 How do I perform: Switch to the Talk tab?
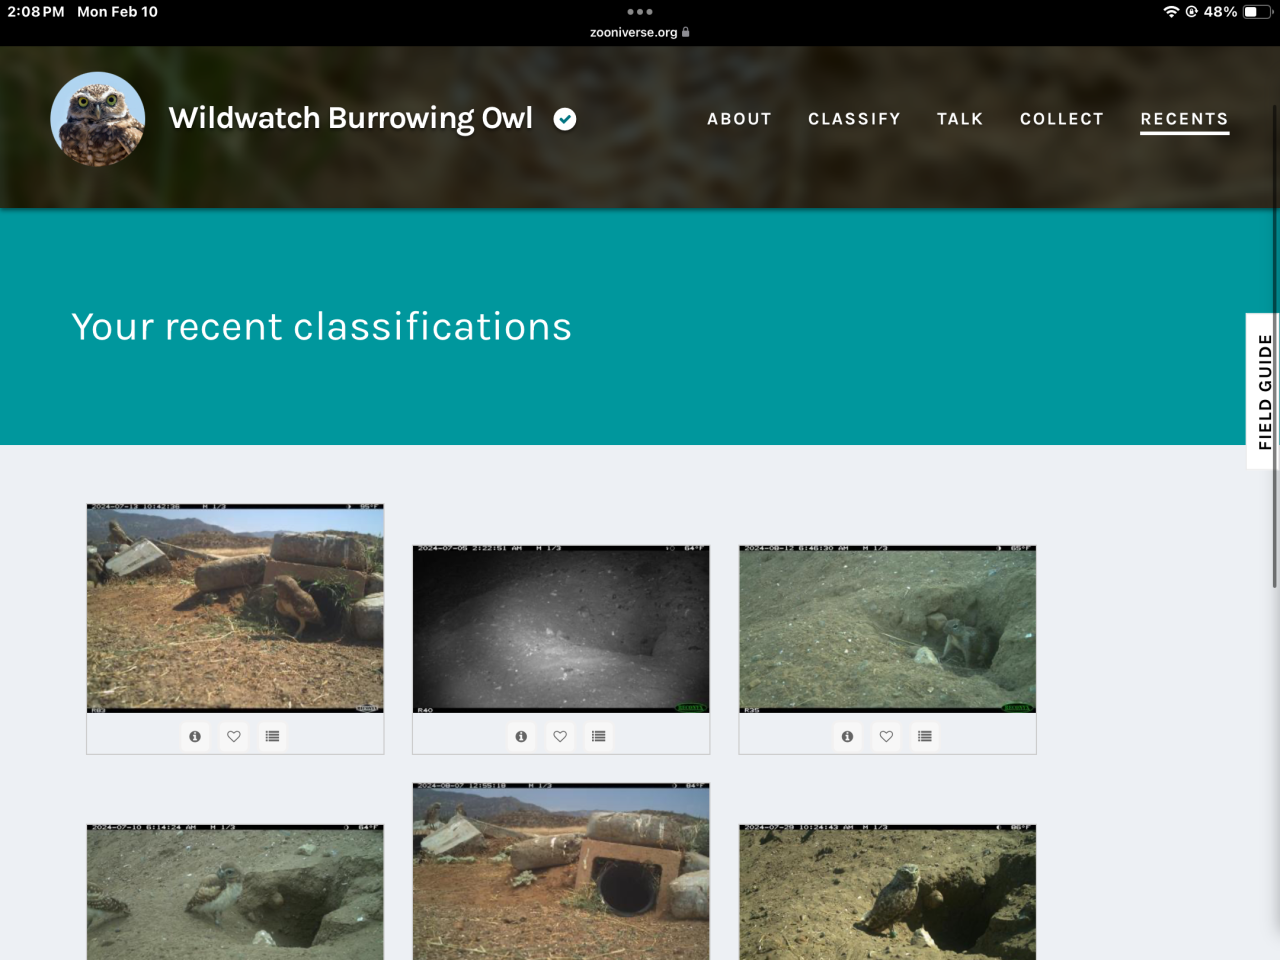(x=960, y=119)
